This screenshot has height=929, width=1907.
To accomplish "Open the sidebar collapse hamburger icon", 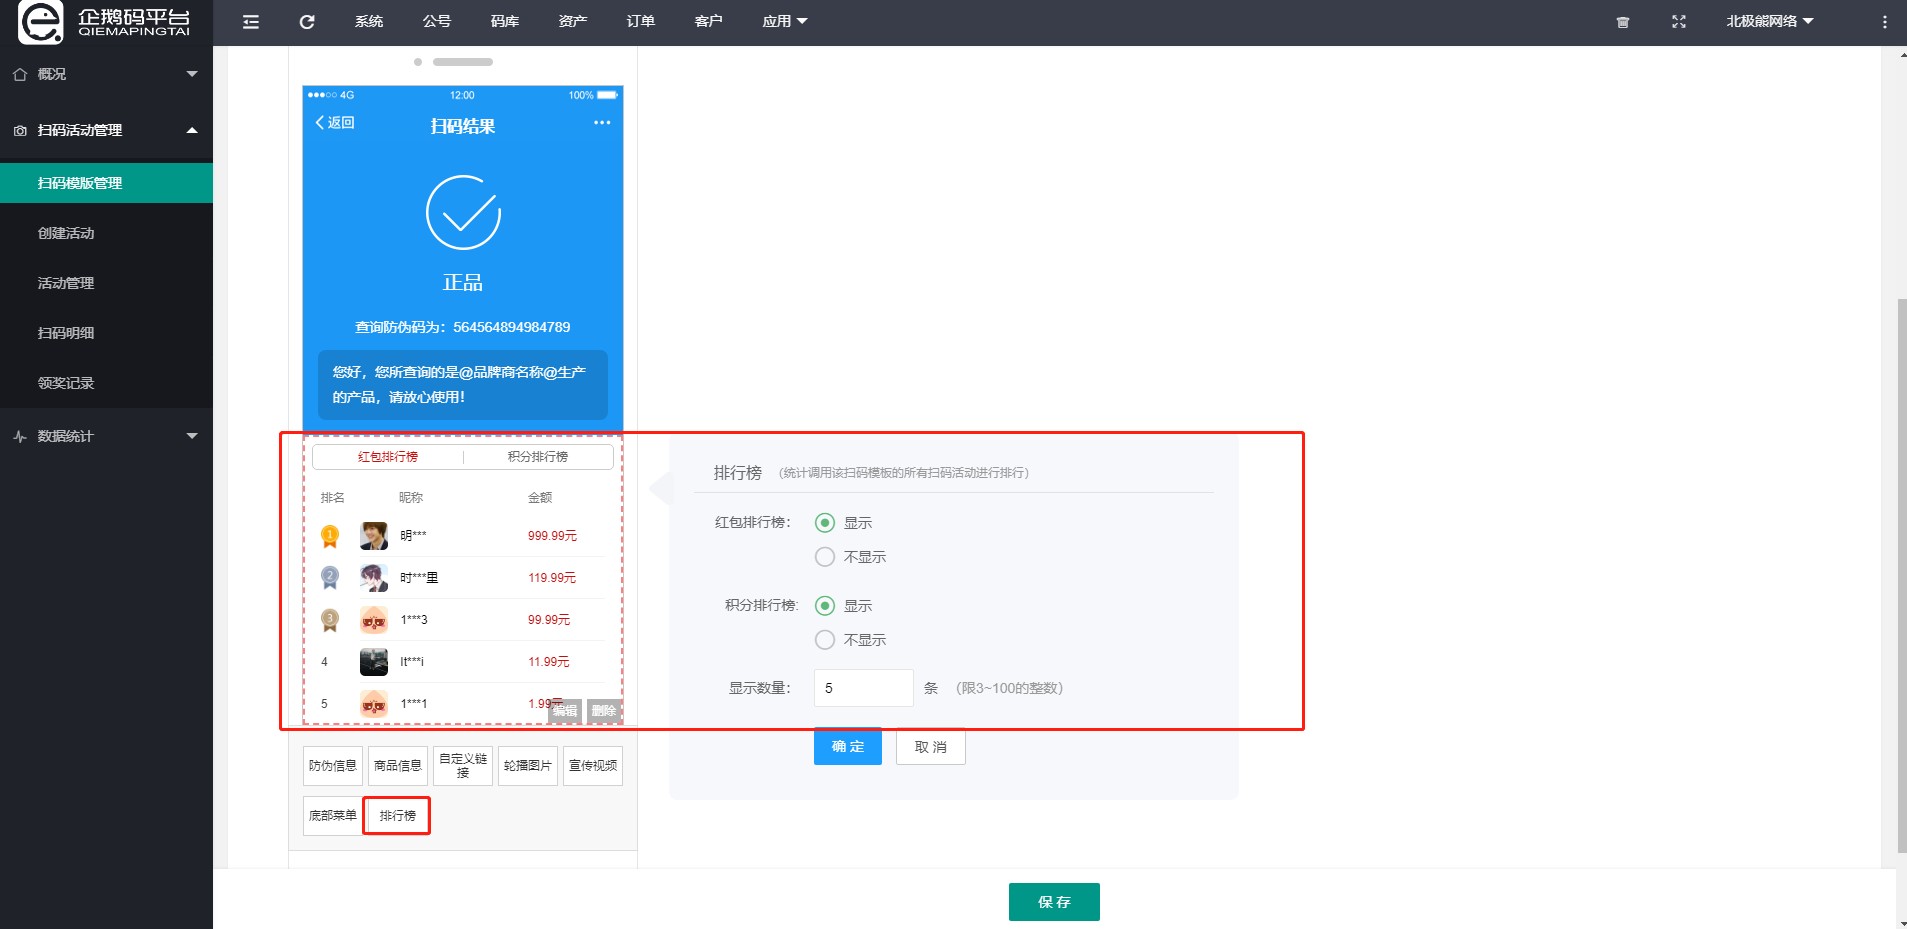I will [250, 21].
